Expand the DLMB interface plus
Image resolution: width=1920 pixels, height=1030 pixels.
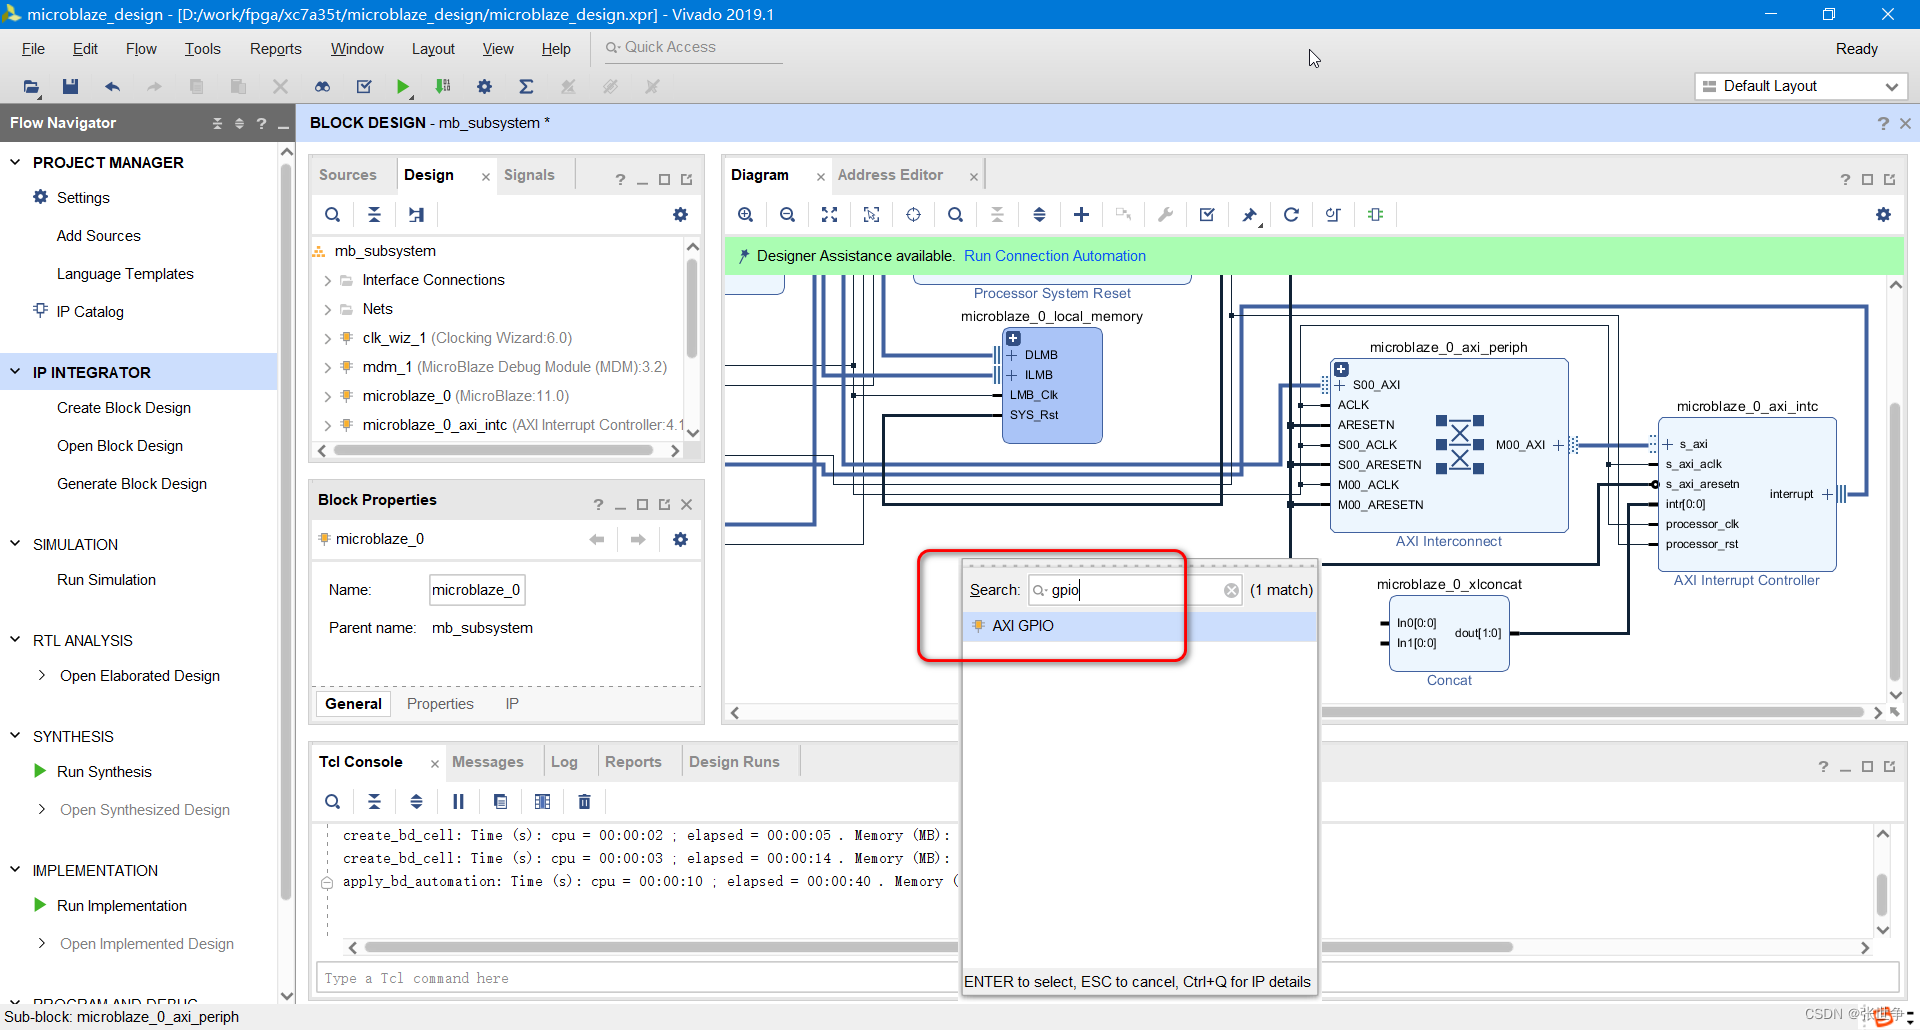pyautogui.click(x=1012, y=355)
